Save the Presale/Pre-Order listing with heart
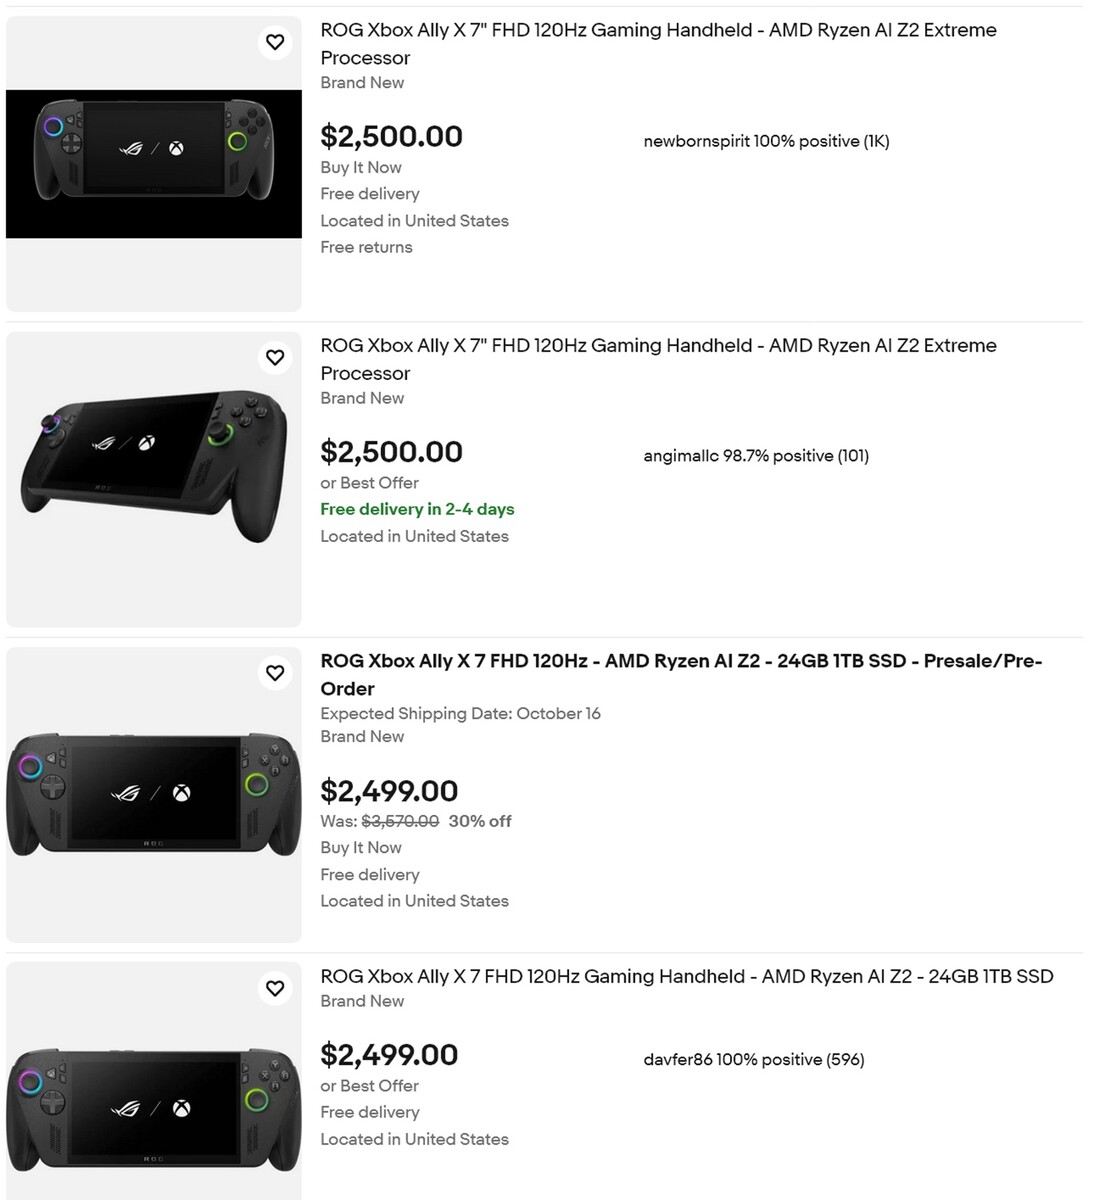The height and width of the screenshot is (1200, 1094). click(x=275, y=673)
